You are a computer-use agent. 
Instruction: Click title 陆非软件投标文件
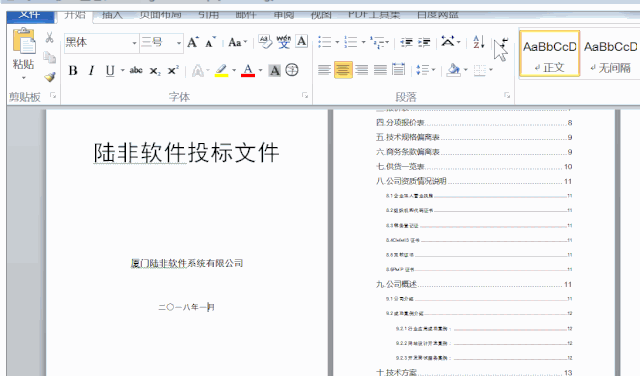pos(186,153)
